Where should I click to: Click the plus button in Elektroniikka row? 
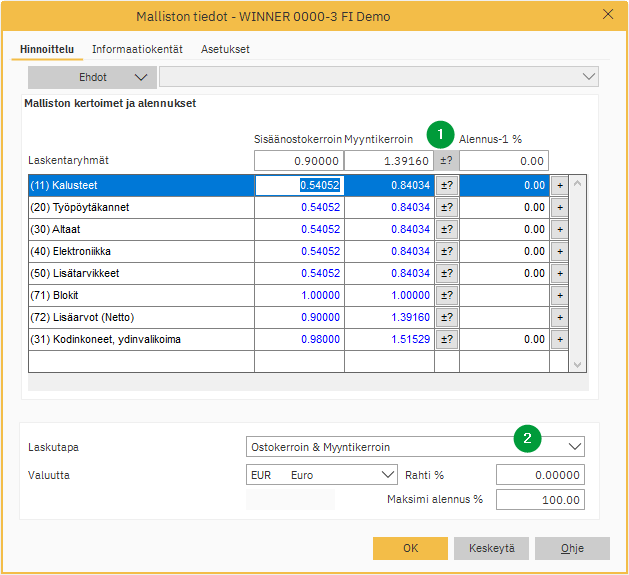559,251
